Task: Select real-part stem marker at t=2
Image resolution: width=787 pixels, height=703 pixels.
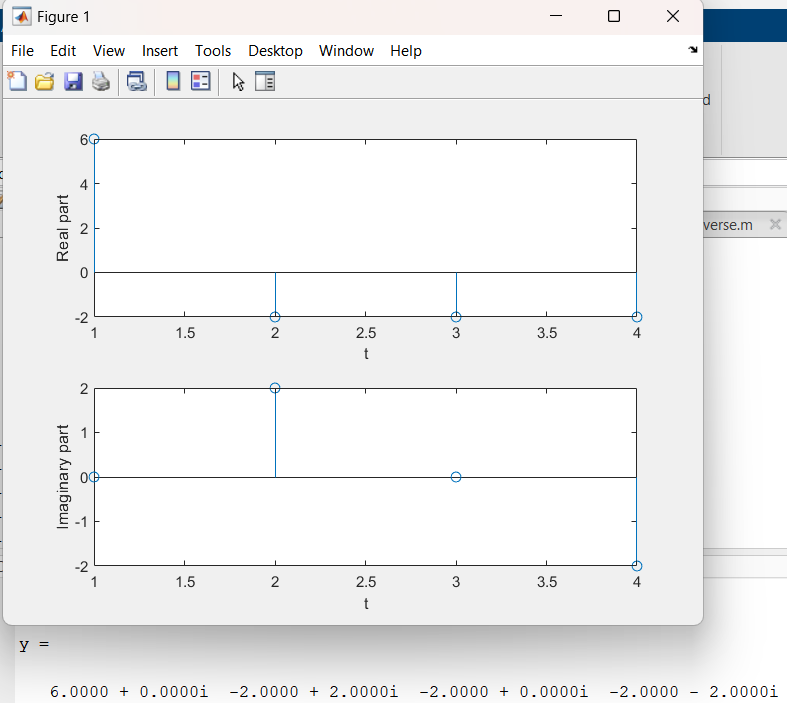Action: tap(275, 317)
